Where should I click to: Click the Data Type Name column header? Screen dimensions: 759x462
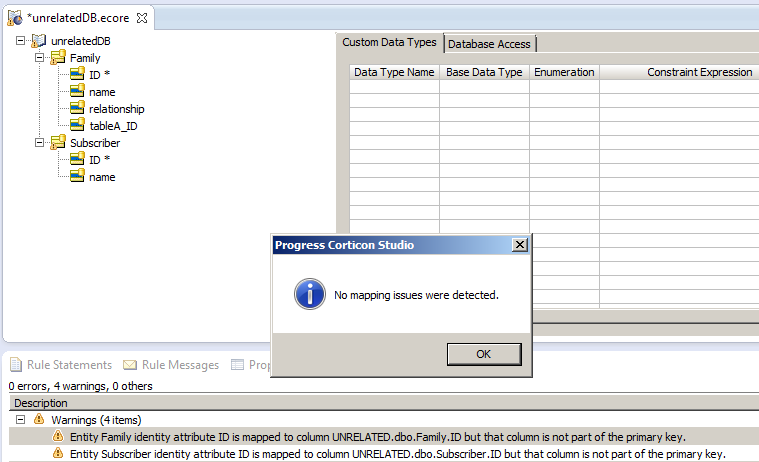coord(394,72)
